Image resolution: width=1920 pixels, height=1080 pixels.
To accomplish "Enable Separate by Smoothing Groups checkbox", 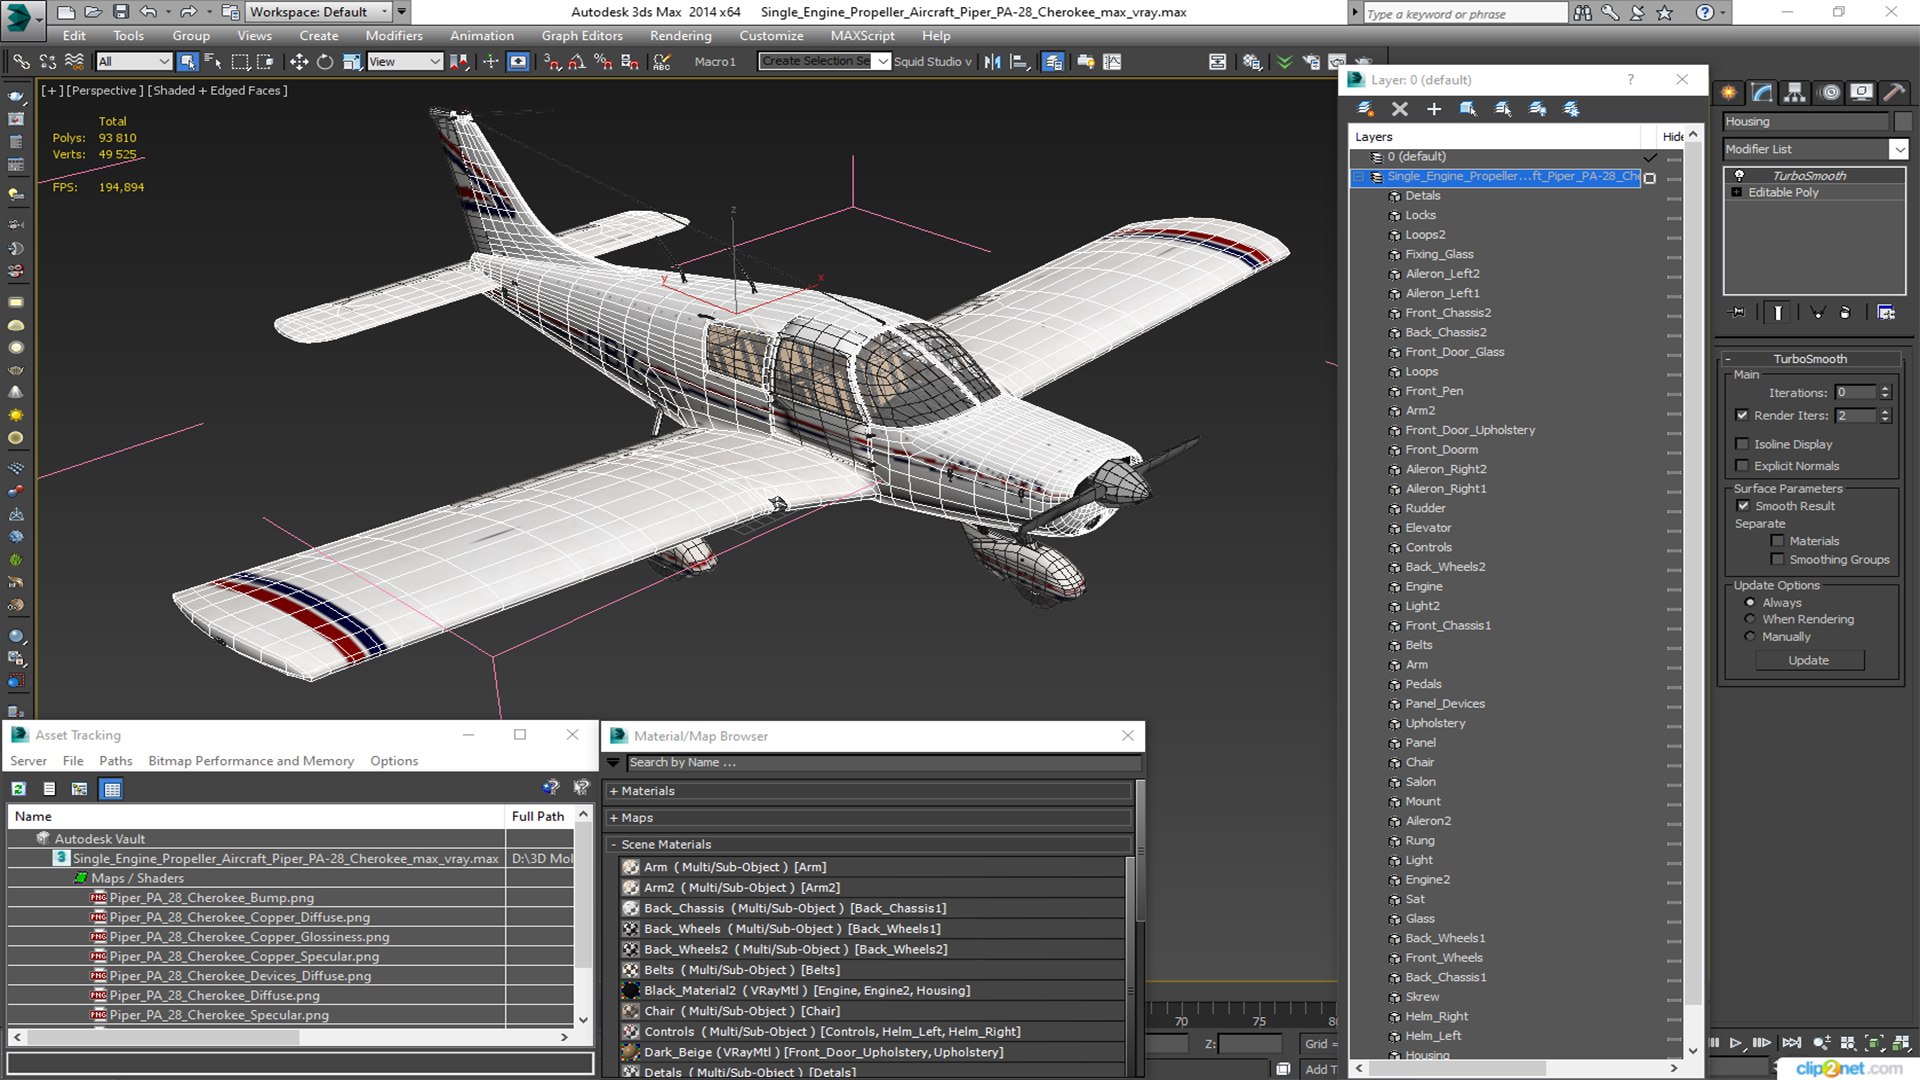I will [x=1777, y=560].
